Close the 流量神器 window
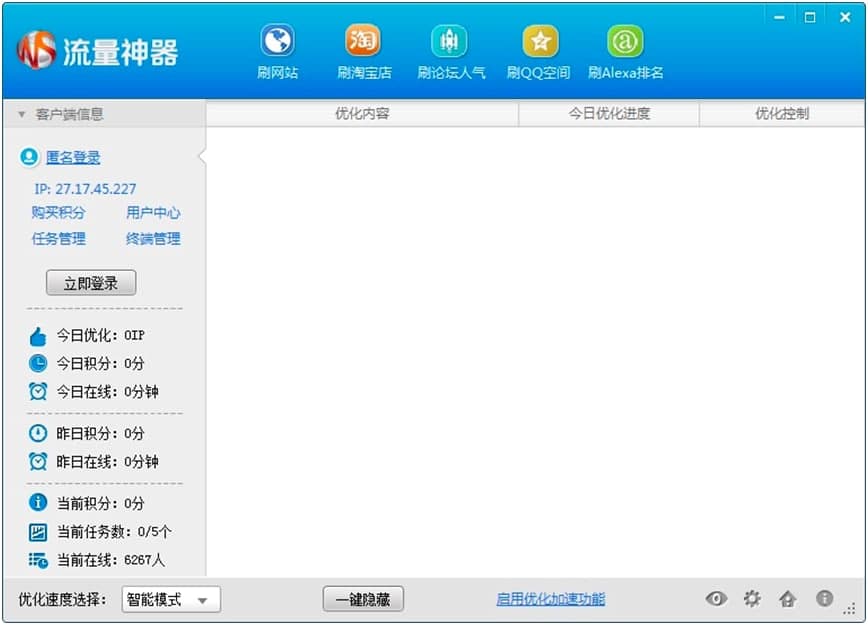The width and height of the screenshot is (868, 625). (x=845, y=17)
